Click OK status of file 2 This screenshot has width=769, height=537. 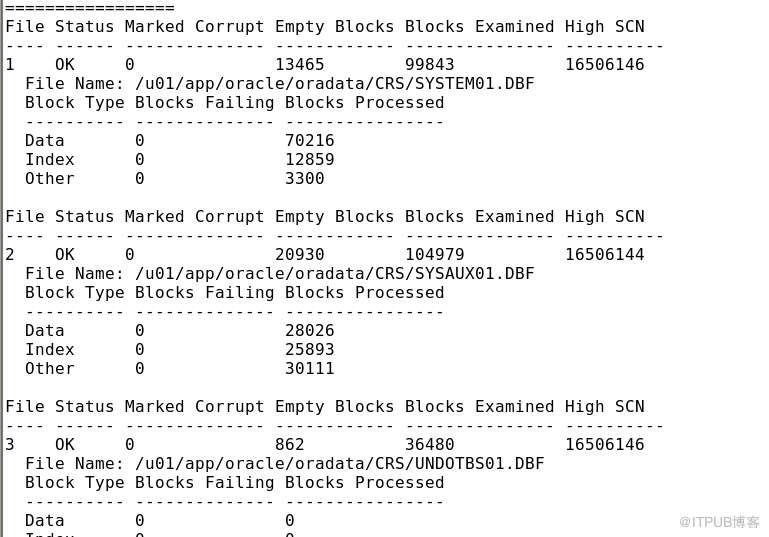65,255
